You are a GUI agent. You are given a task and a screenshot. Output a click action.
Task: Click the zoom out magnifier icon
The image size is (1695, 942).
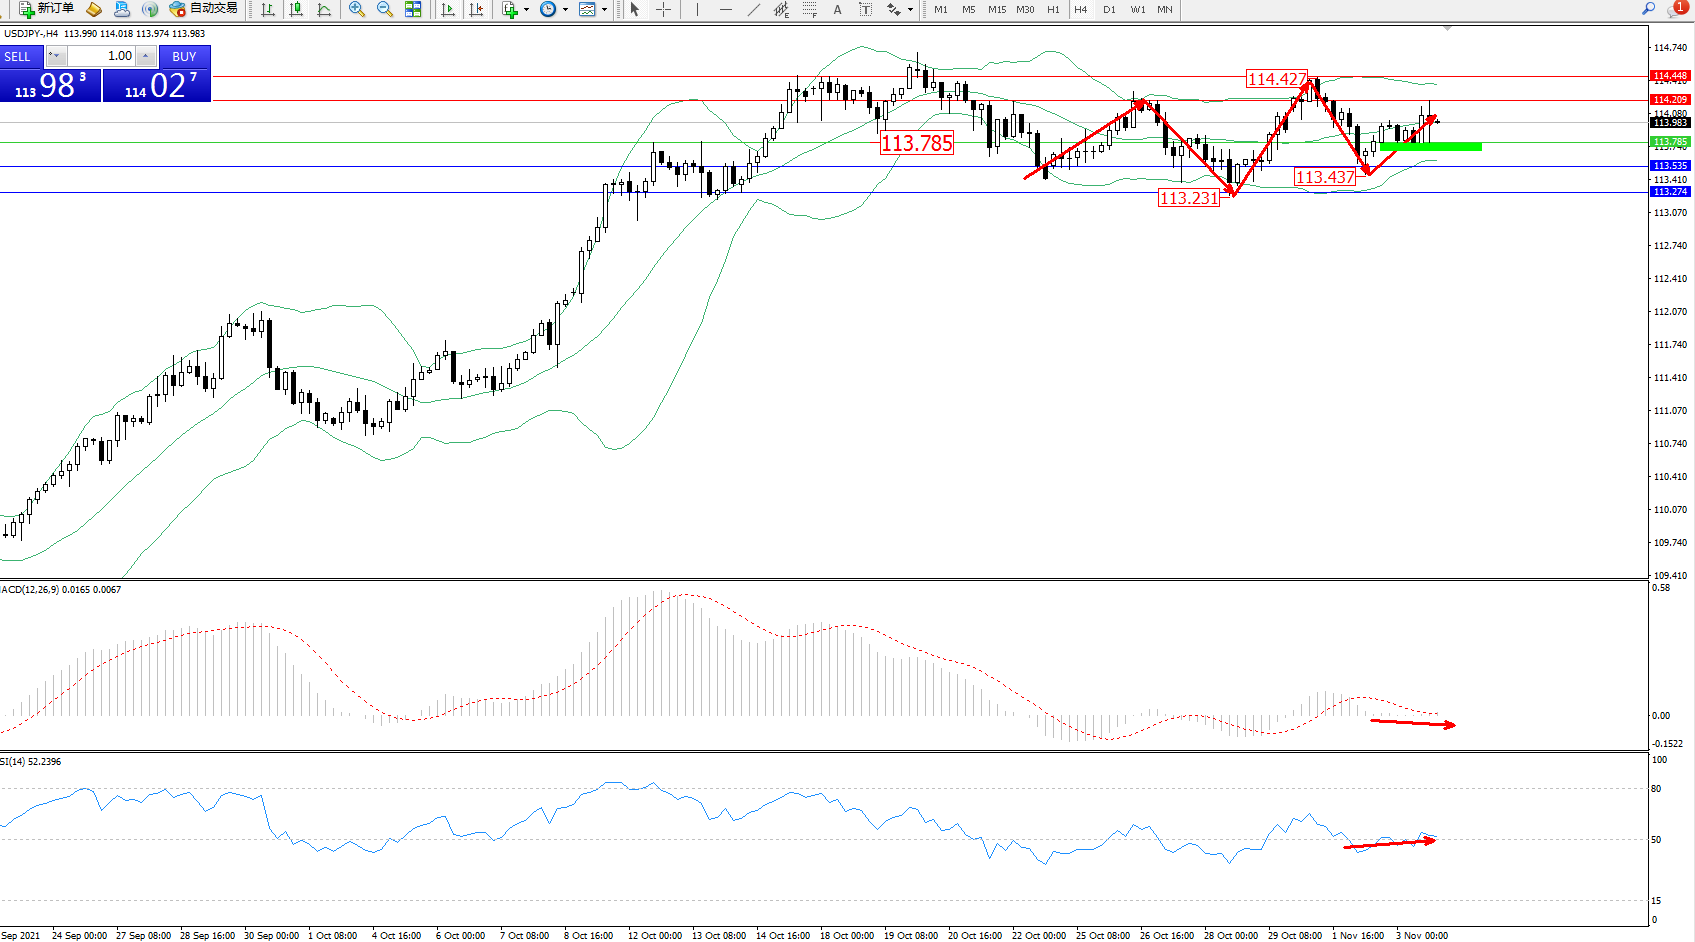tap(384, 9)
